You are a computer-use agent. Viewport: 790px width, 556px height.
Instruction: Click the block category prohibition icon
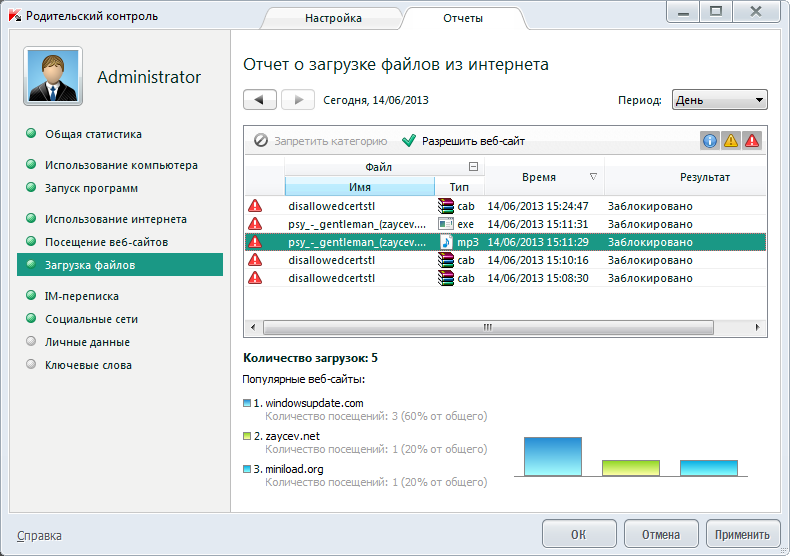coord(260,140)
